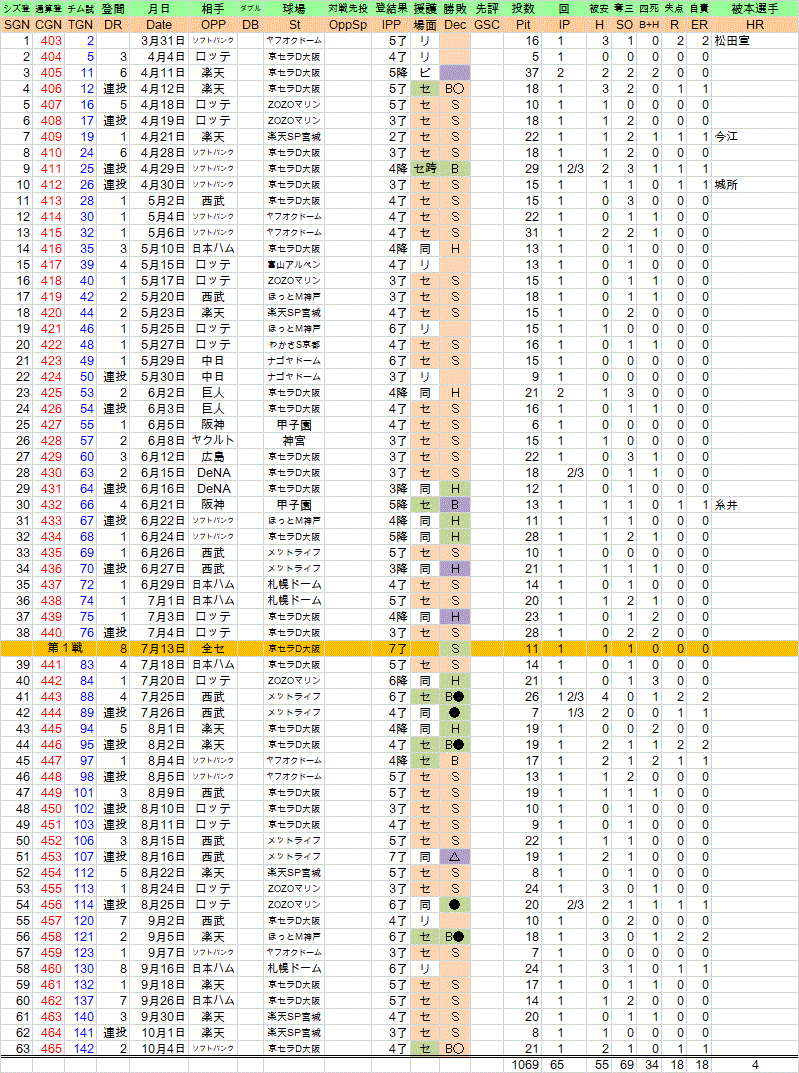Select the 広島 opponent cell
This screenshot has height=1073, width=799.
point(213,456)
